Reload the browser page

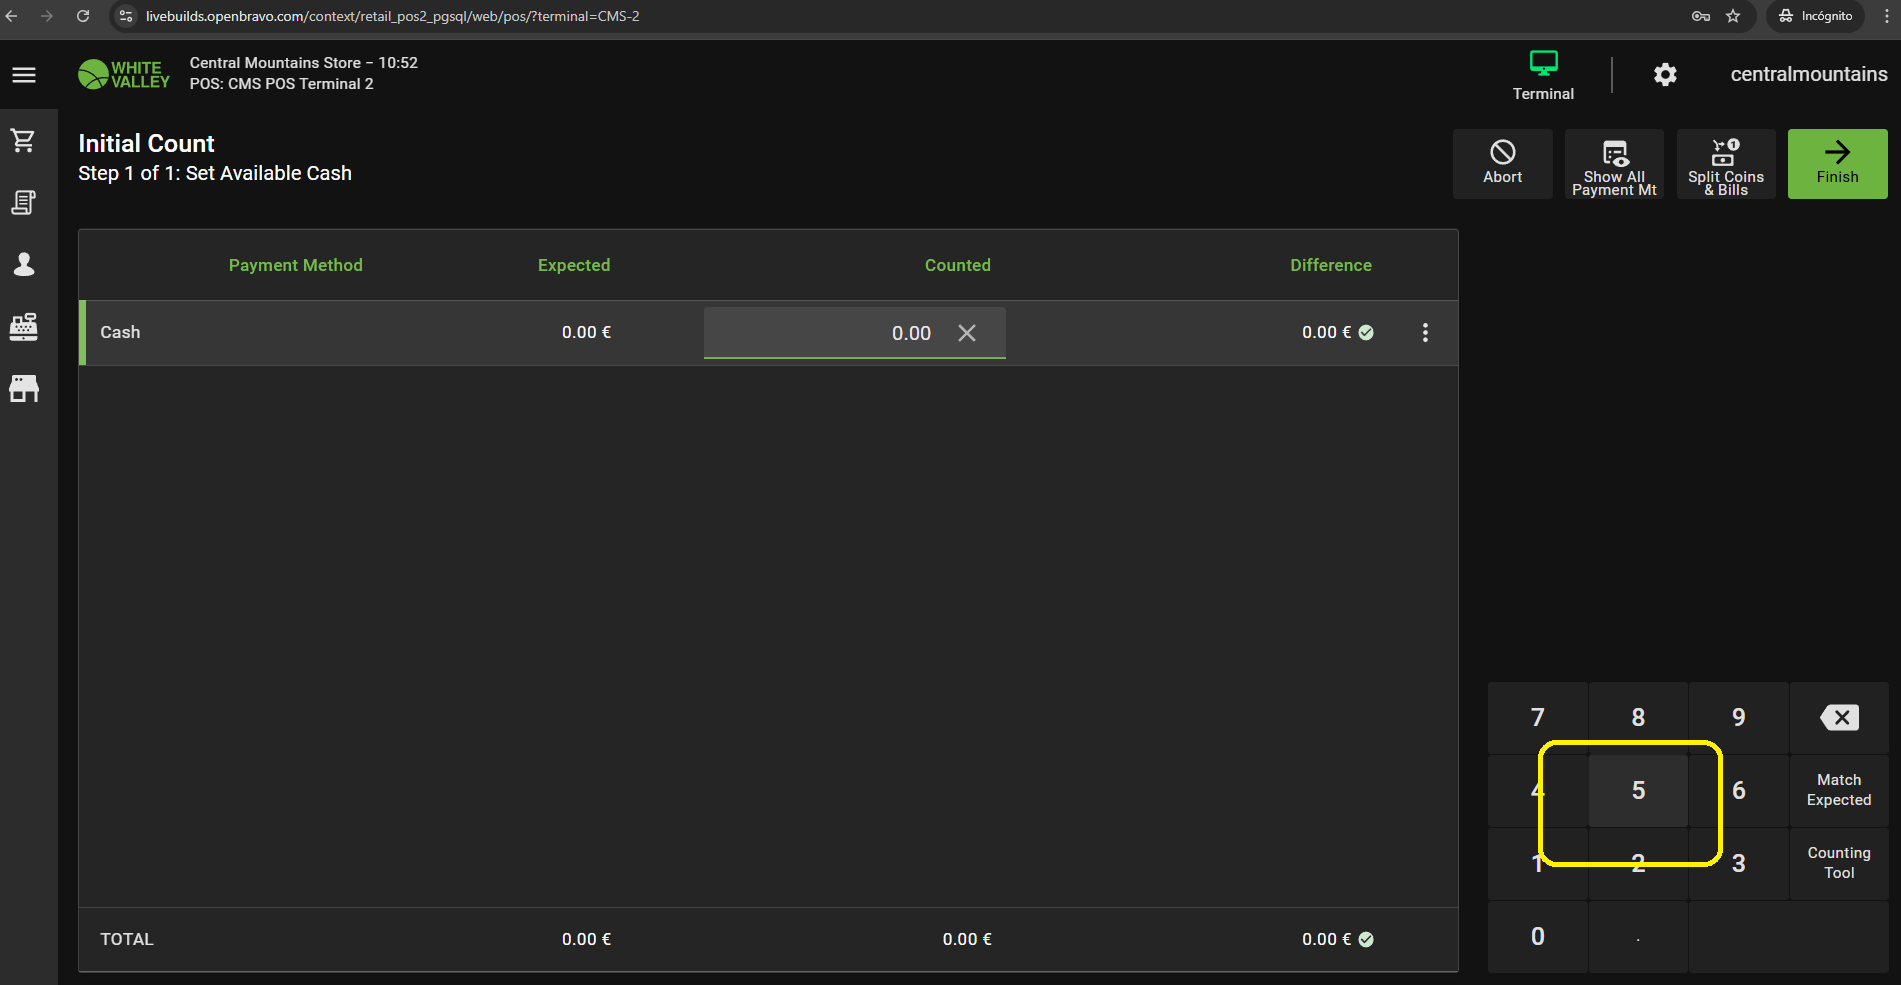pos(83,16)
